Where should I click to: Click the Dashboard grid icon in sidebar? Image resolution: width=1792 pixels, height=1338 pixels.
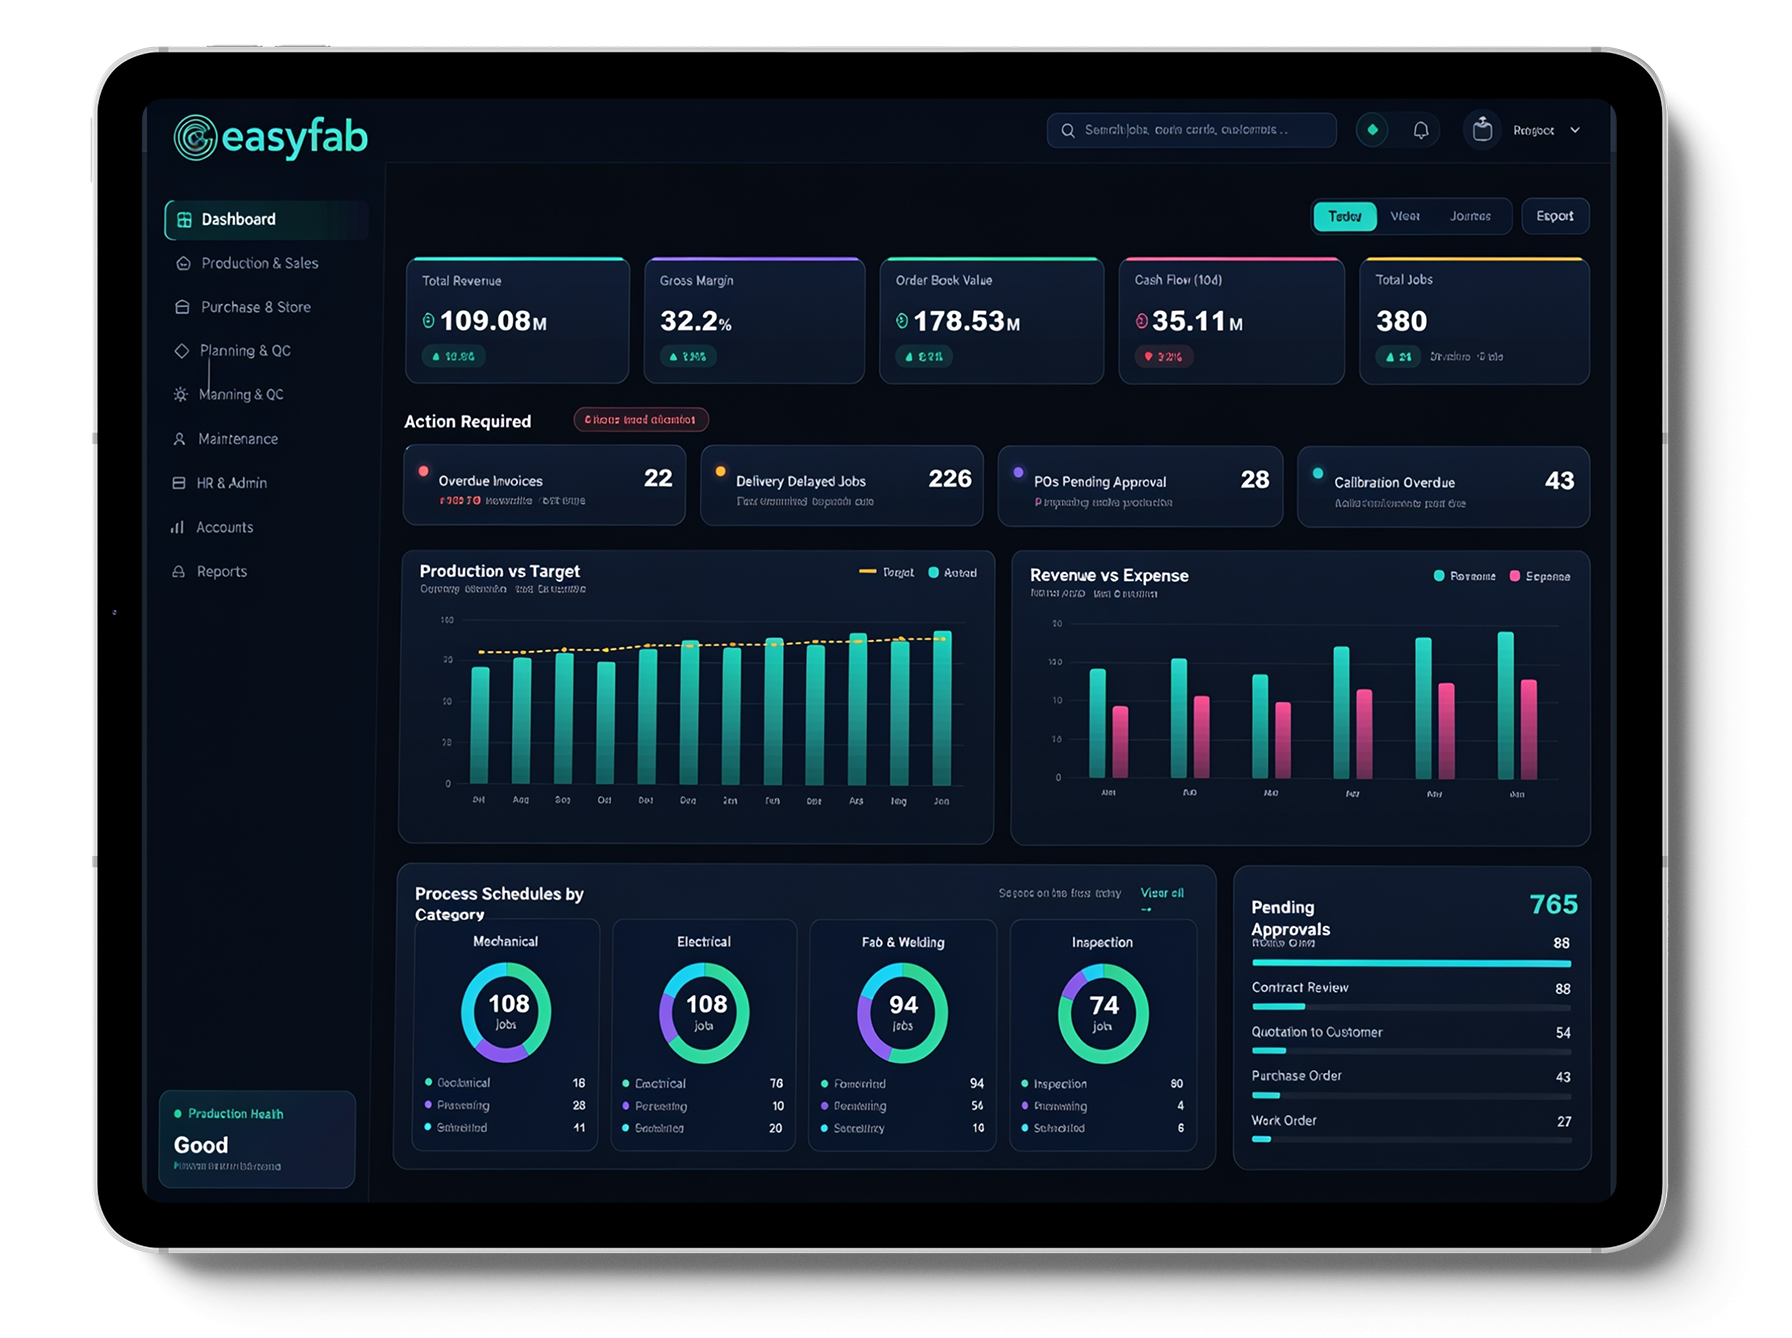pyautogui.click(x=184, y=220)
